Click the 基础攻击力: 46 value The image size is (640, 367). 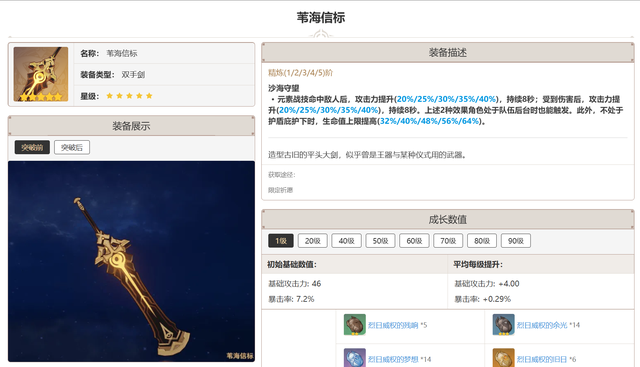294,284
